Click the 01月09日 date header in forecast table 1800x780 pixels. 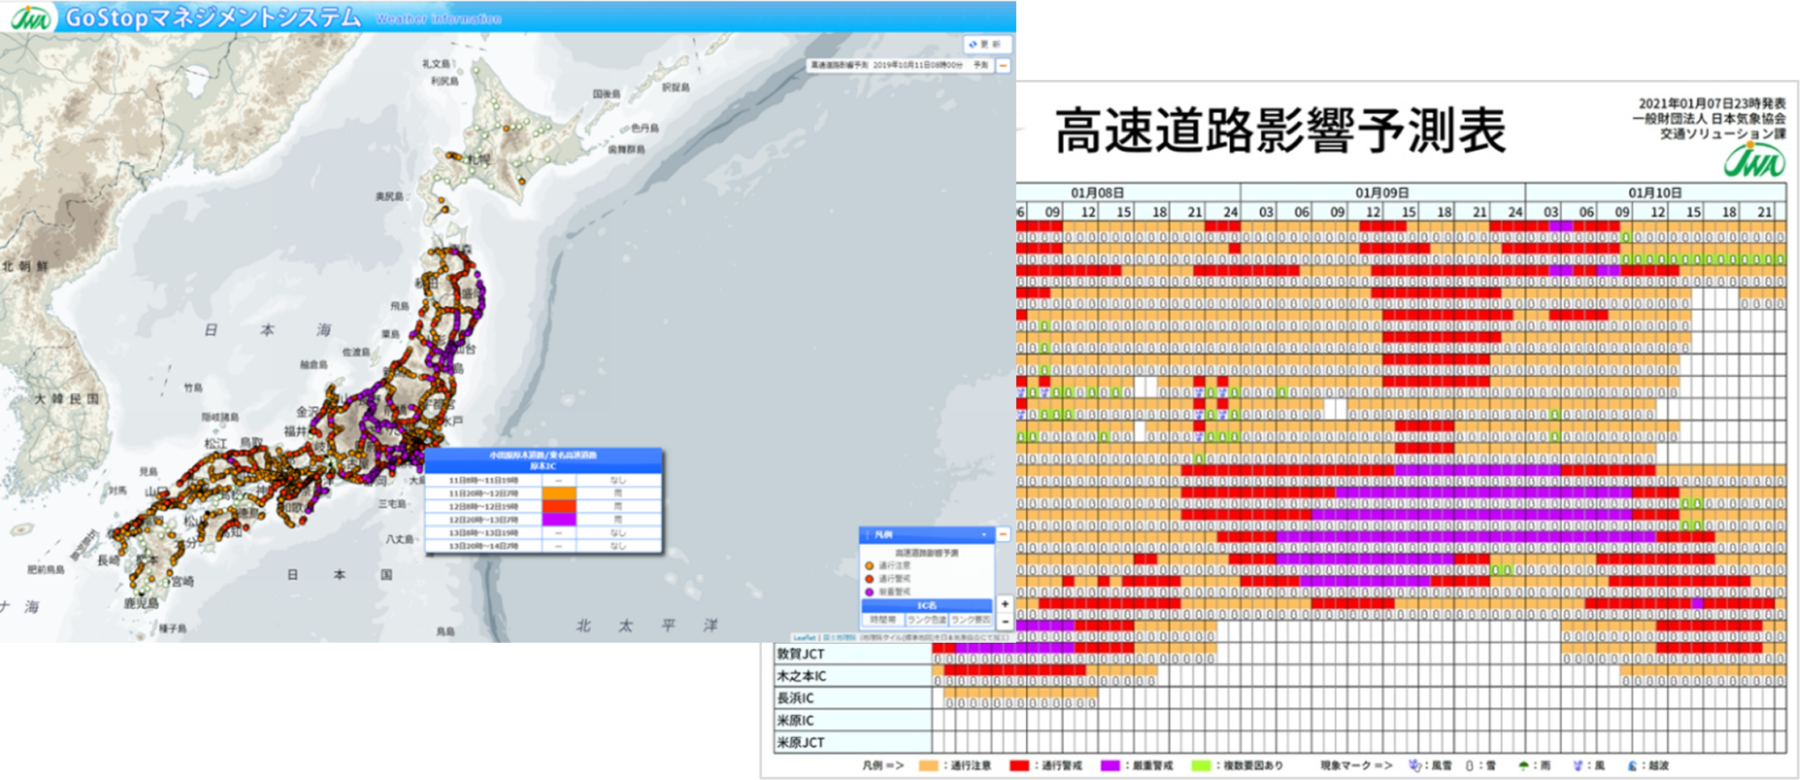(1382, 192)
